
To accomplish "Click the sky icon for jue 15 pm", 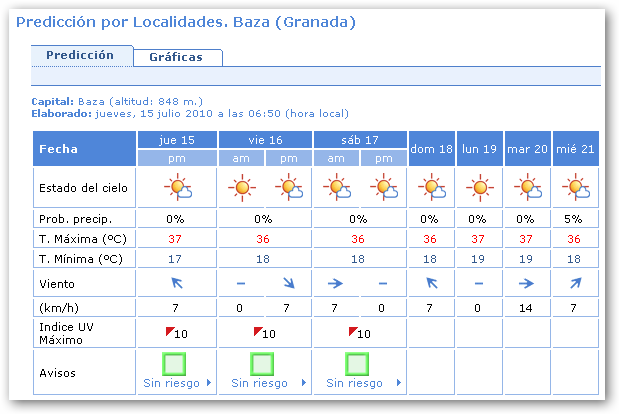I will pyautogui.click(x=177, y=188).
